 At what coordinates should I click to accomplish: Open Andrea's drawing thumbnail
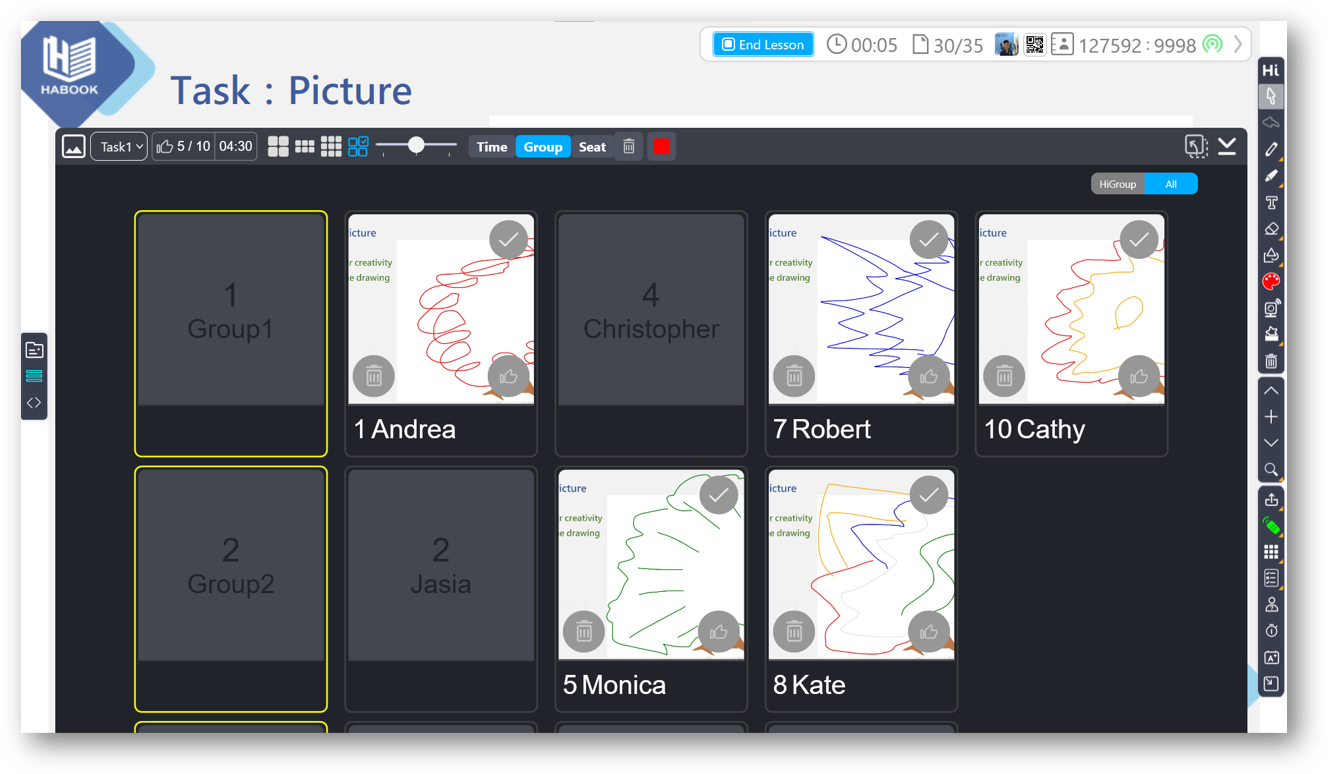pyautogui.click(x=441, y=309)
